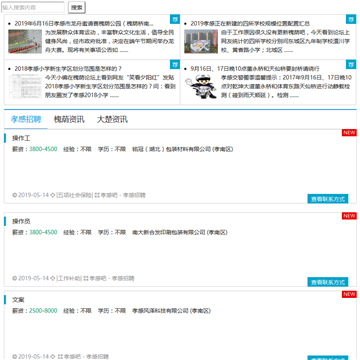
Task: Click 操作员 salary value 3800-4500
Action: coord(43,232)
